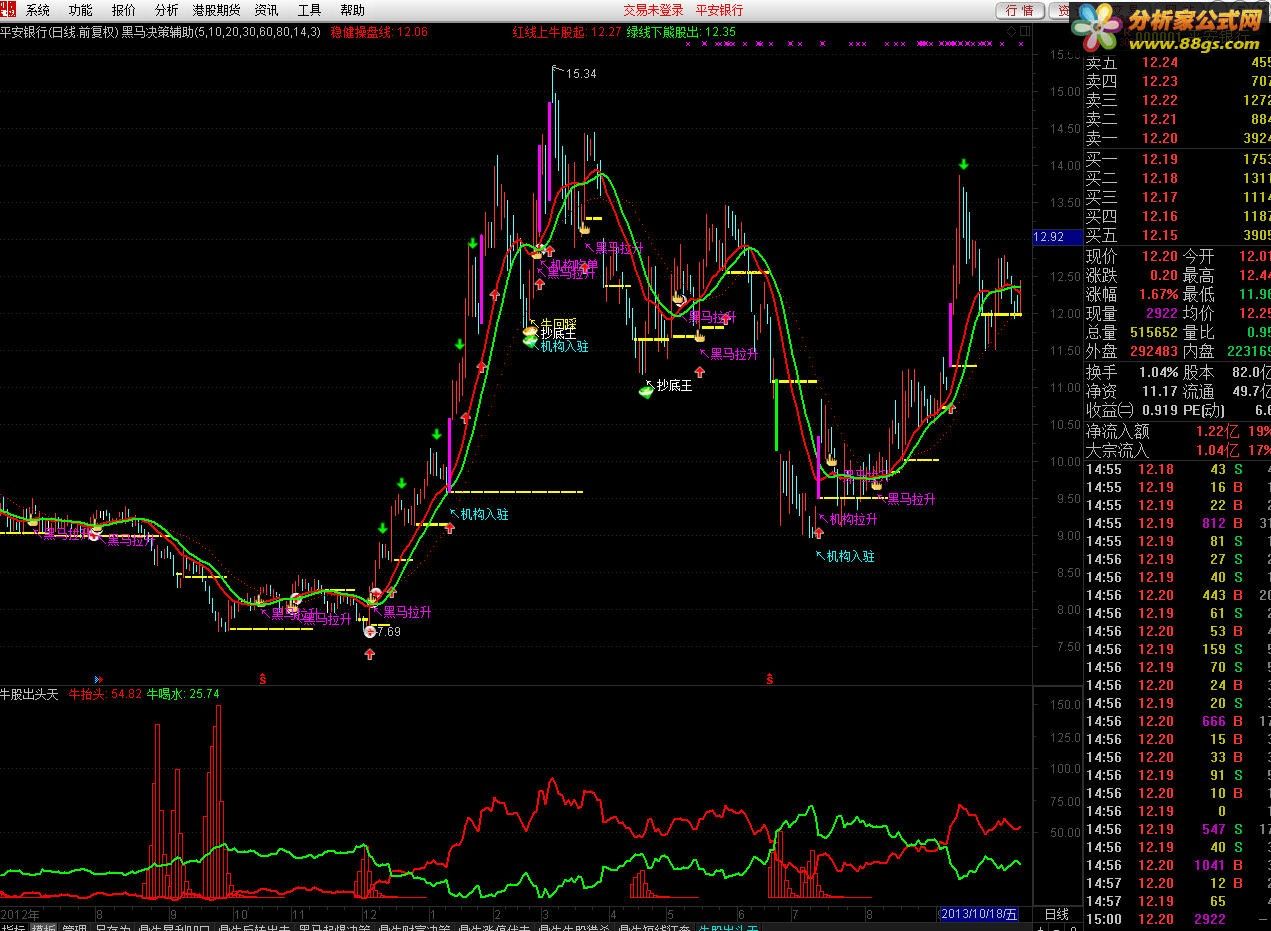1271x931 pixels.
Task: Click the 净流入额 1.22亿 row
Action: click(x=1178, y=431)
